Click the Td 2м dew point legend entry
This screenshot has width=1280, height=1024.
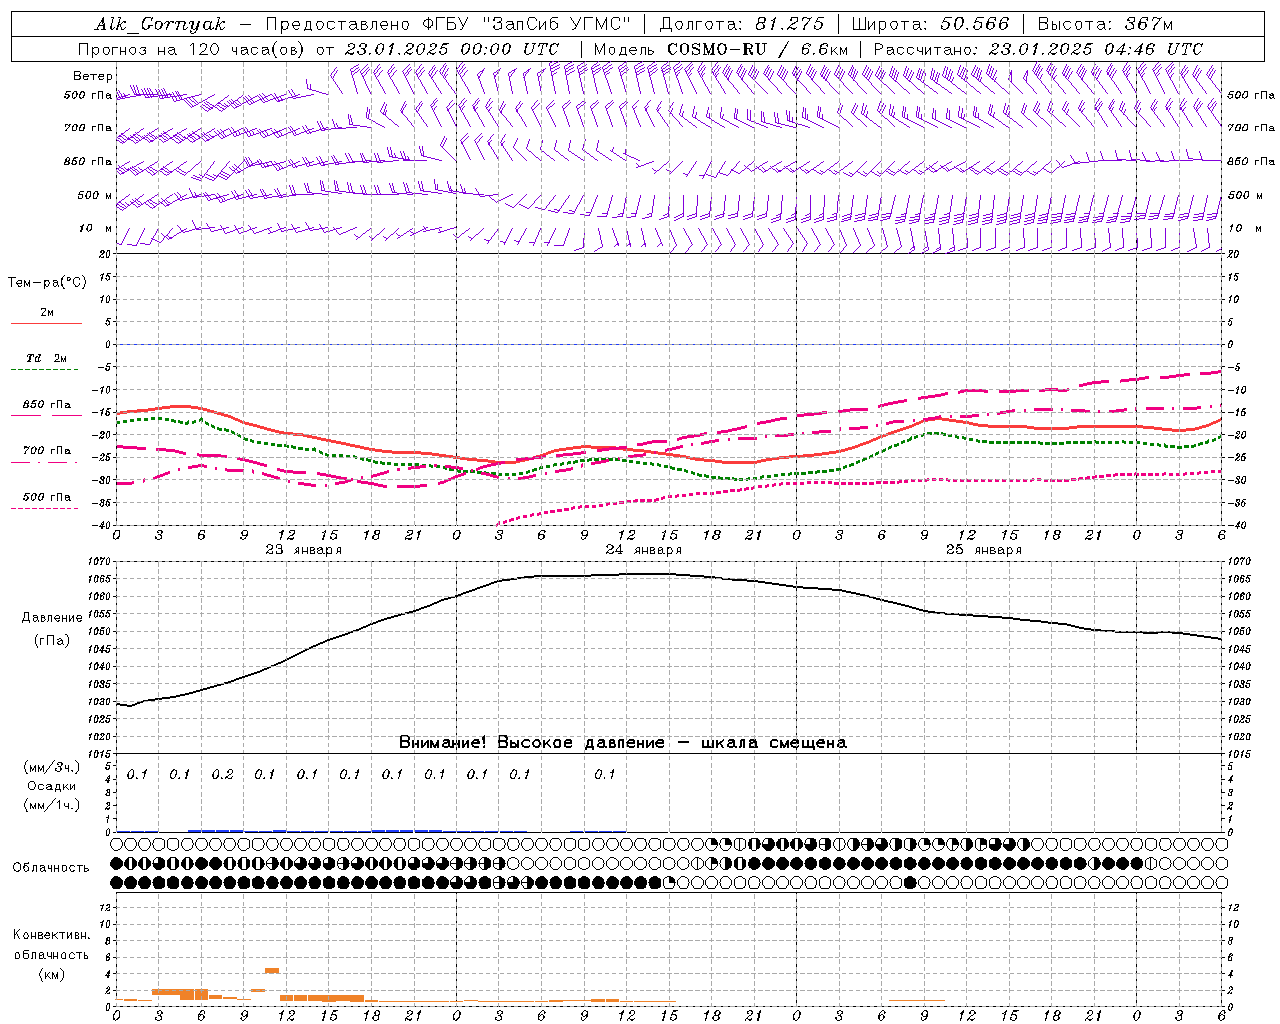click(46, 358)
